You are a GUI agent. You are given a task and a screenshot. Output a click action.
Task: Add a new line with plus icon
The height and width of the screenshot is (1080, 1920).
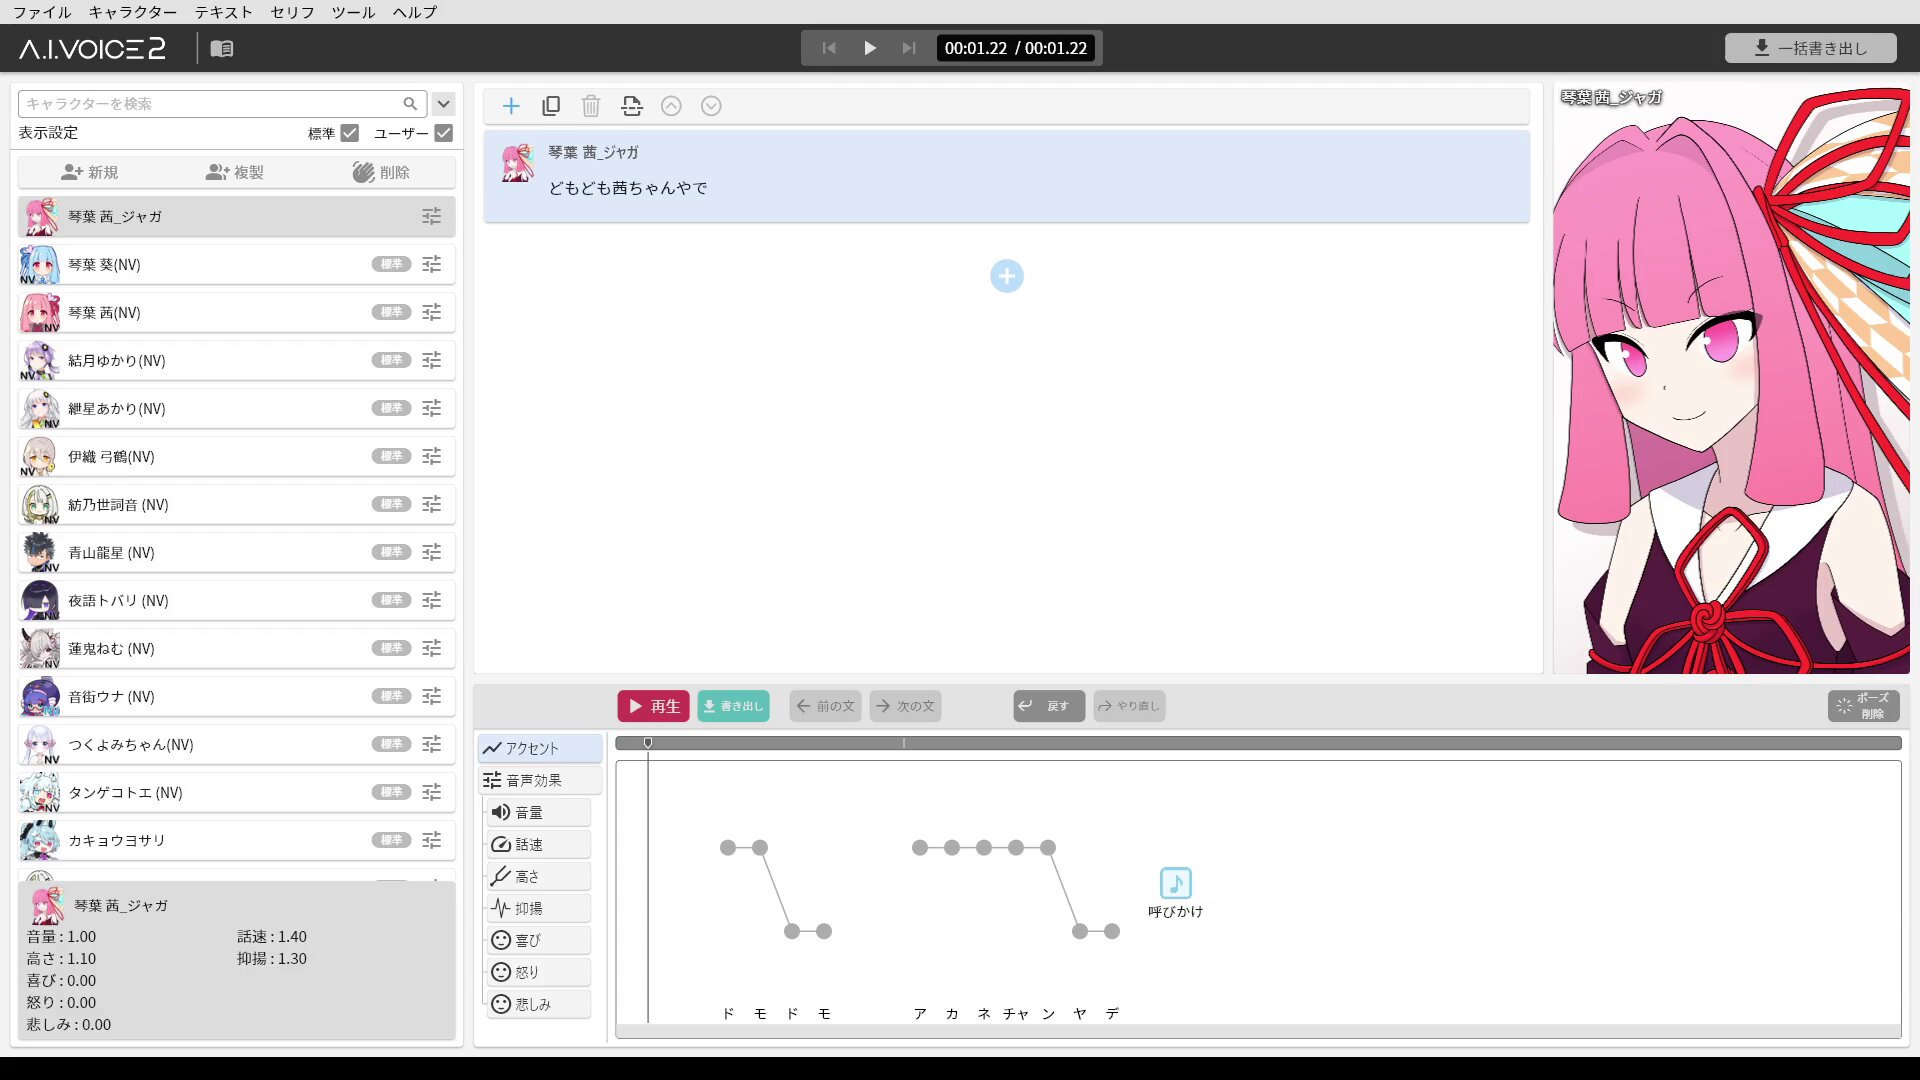coord(511,106)
